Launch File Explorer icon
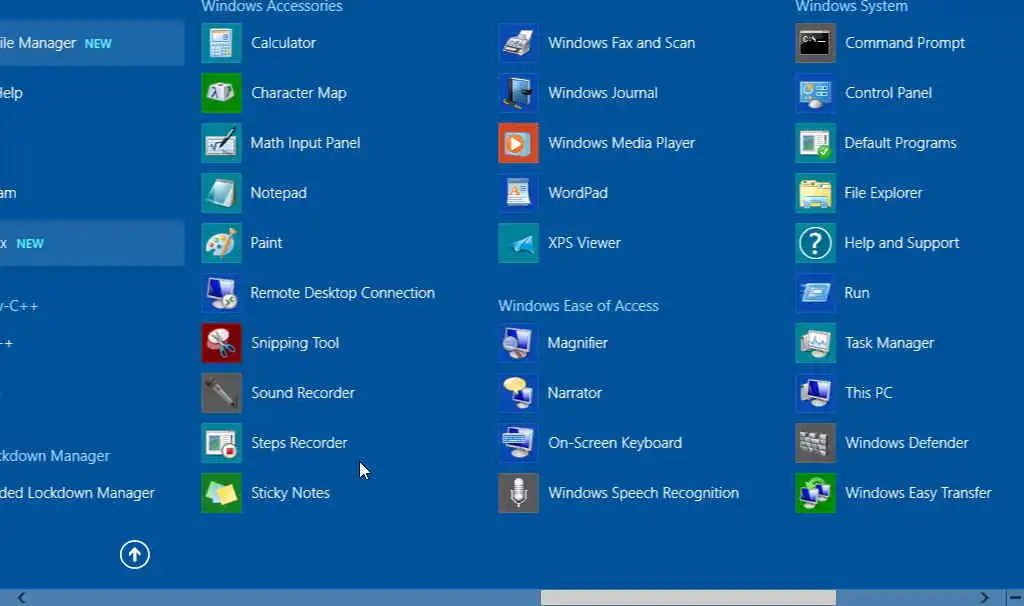The height and width of the screenshot is (606, 1024). tap(816, 193)
